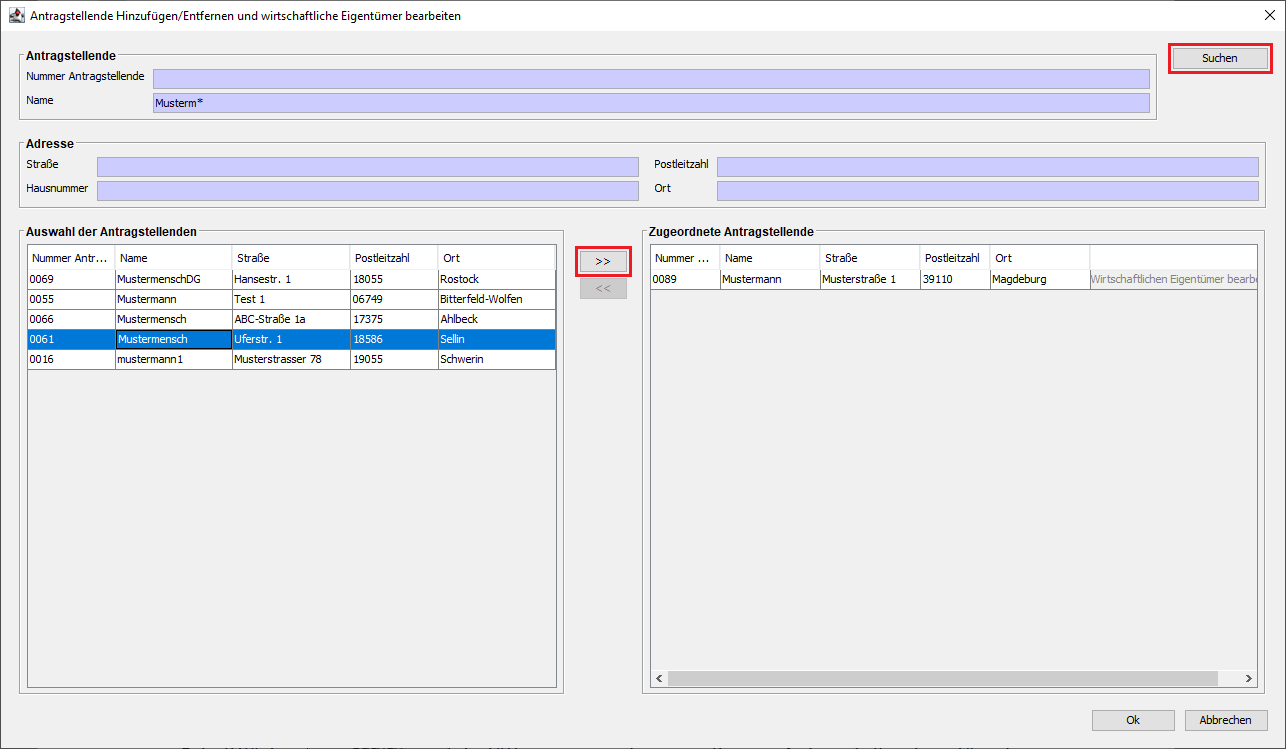
Task: Select Mustermann name cell in row 0055
Action: [x=174, y=300]
